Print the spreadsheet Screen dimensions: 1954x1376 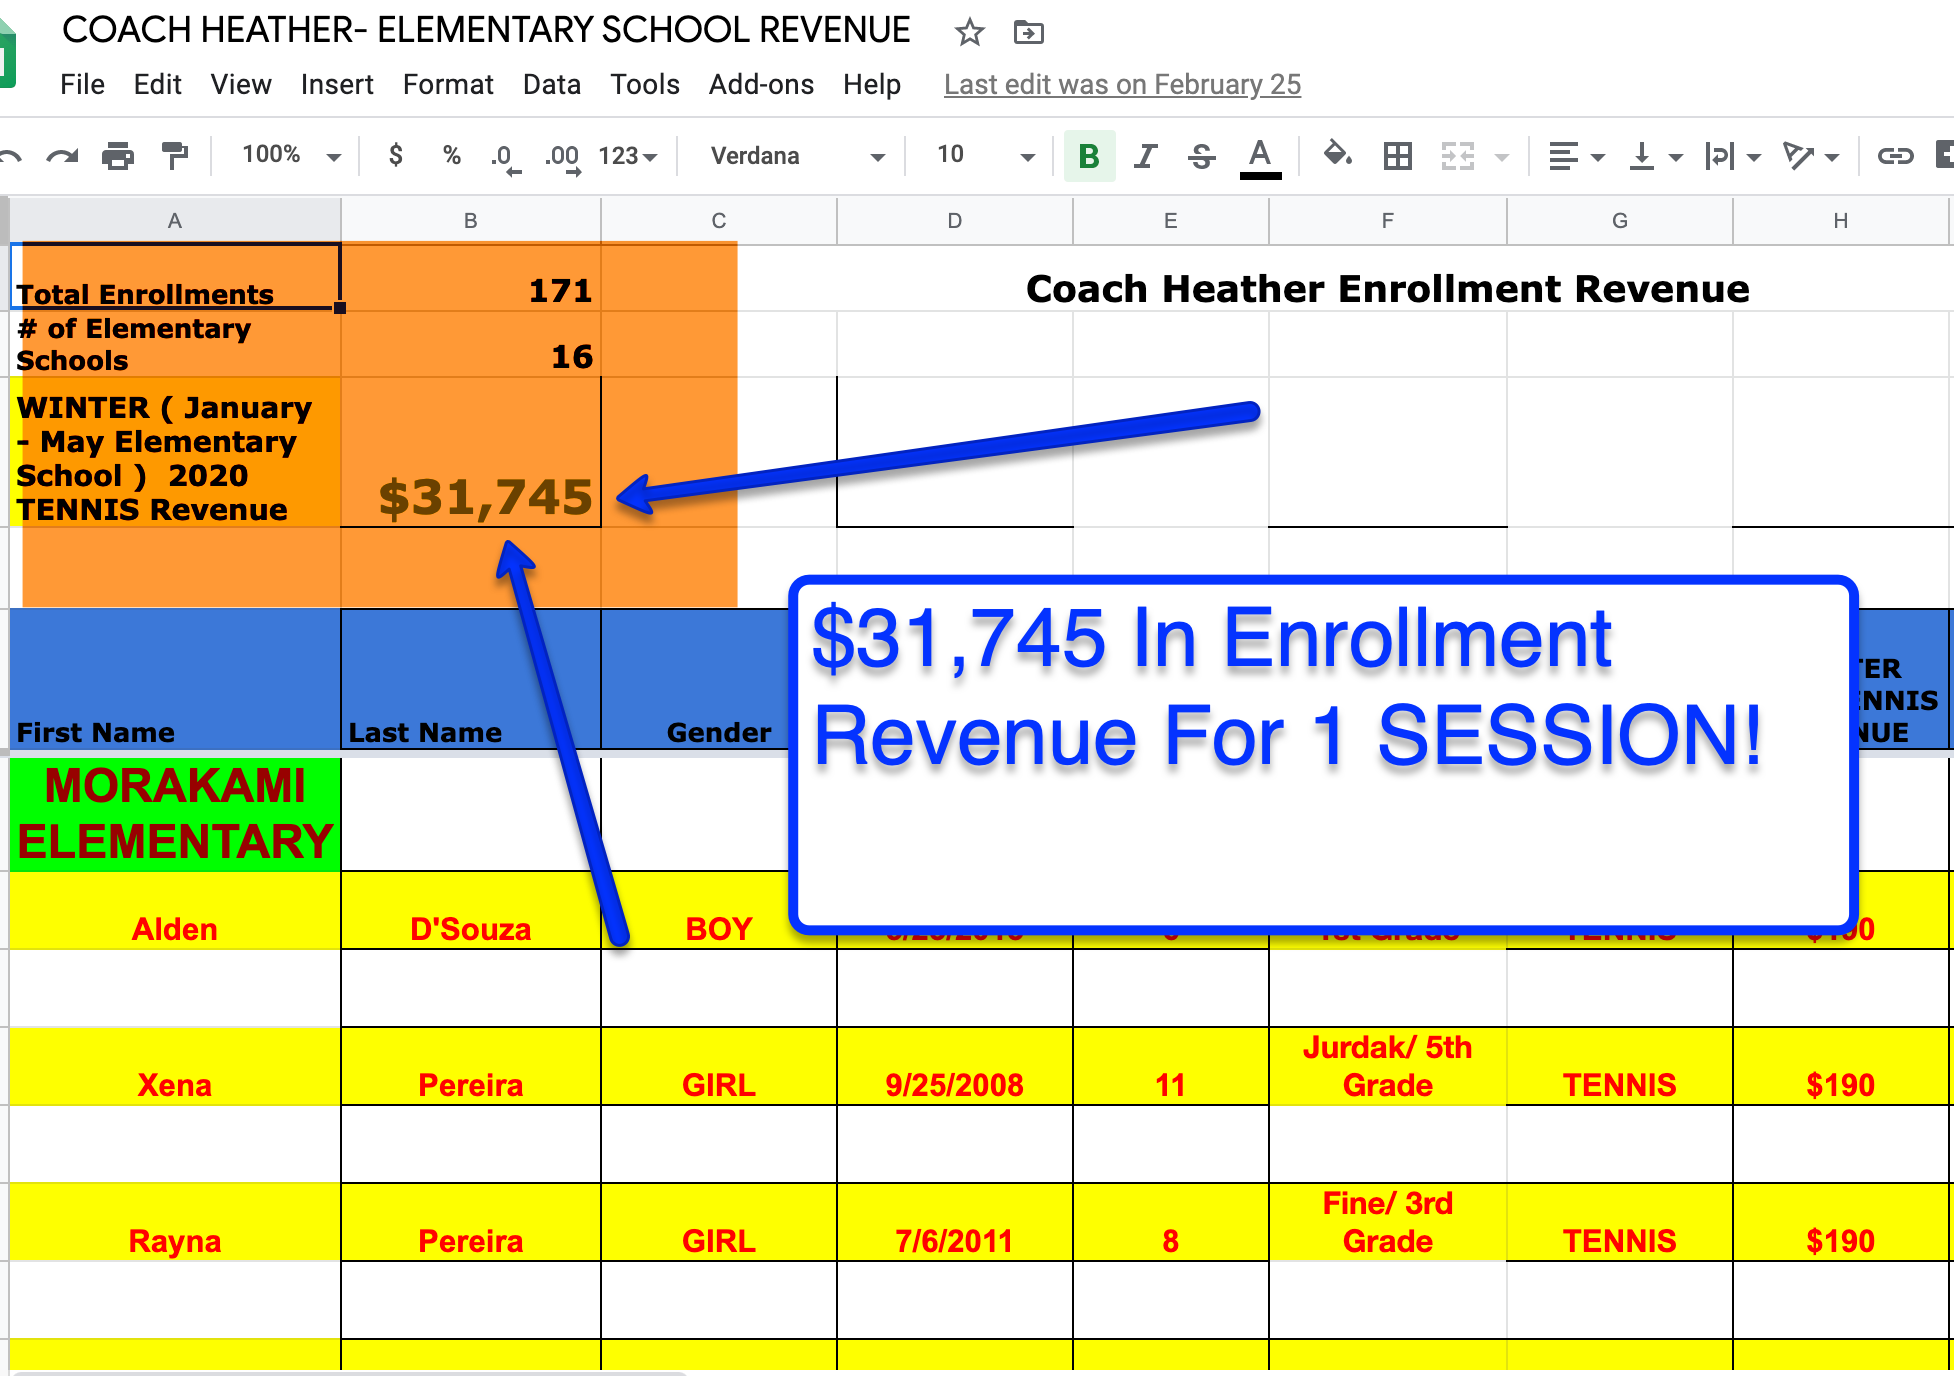pos(118,156)
